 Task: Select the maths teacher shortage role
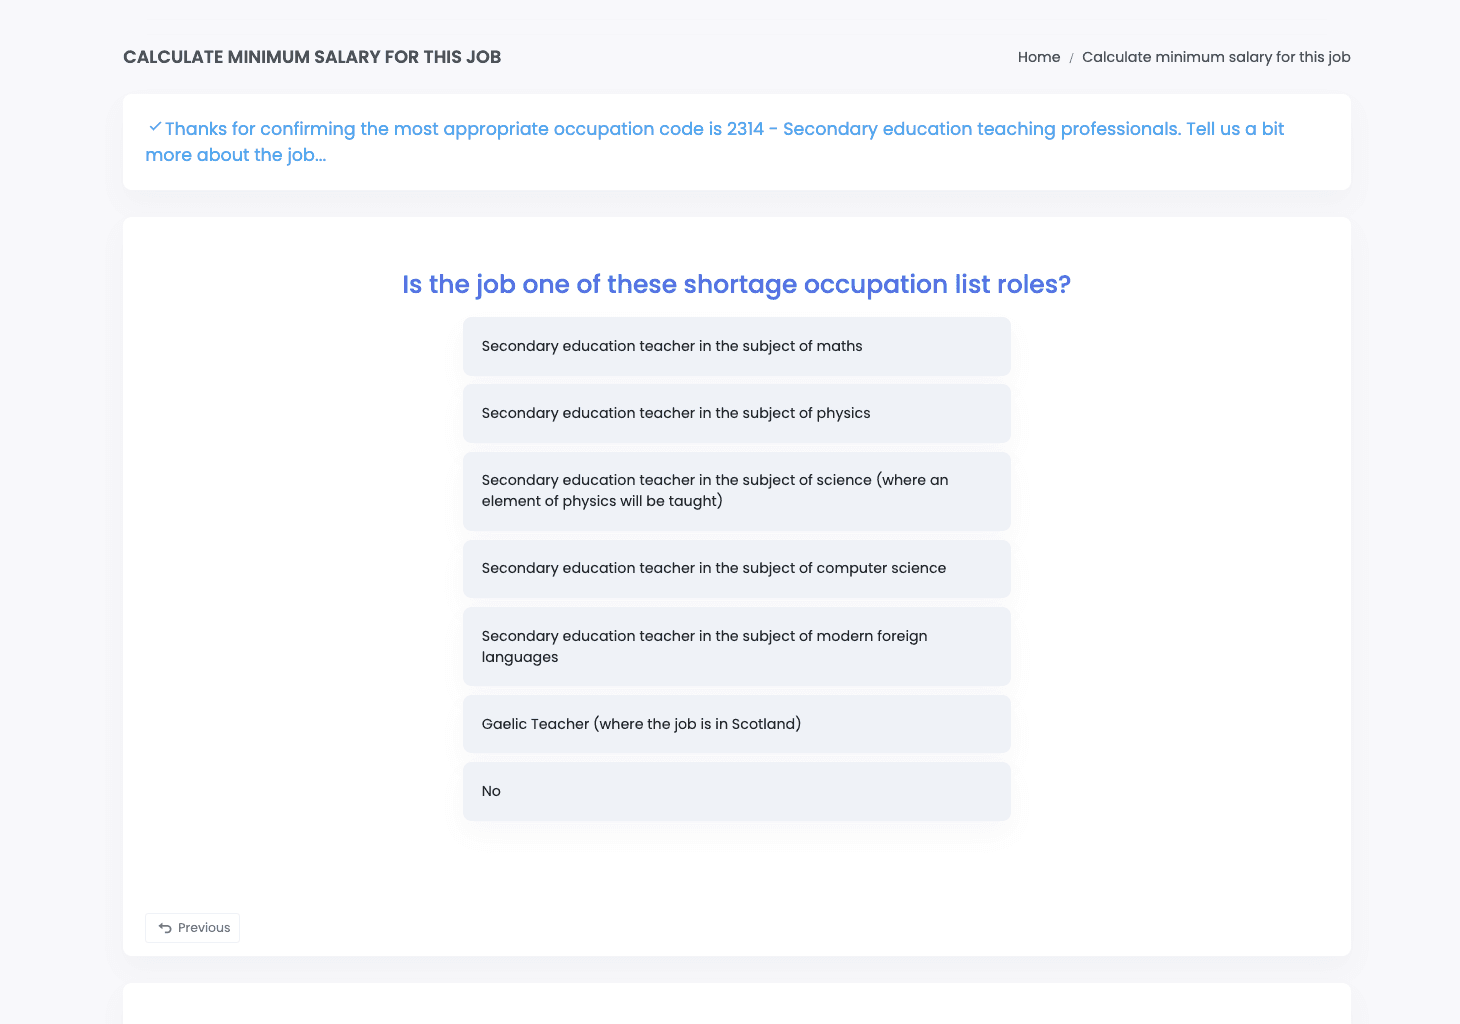[736, 346]
